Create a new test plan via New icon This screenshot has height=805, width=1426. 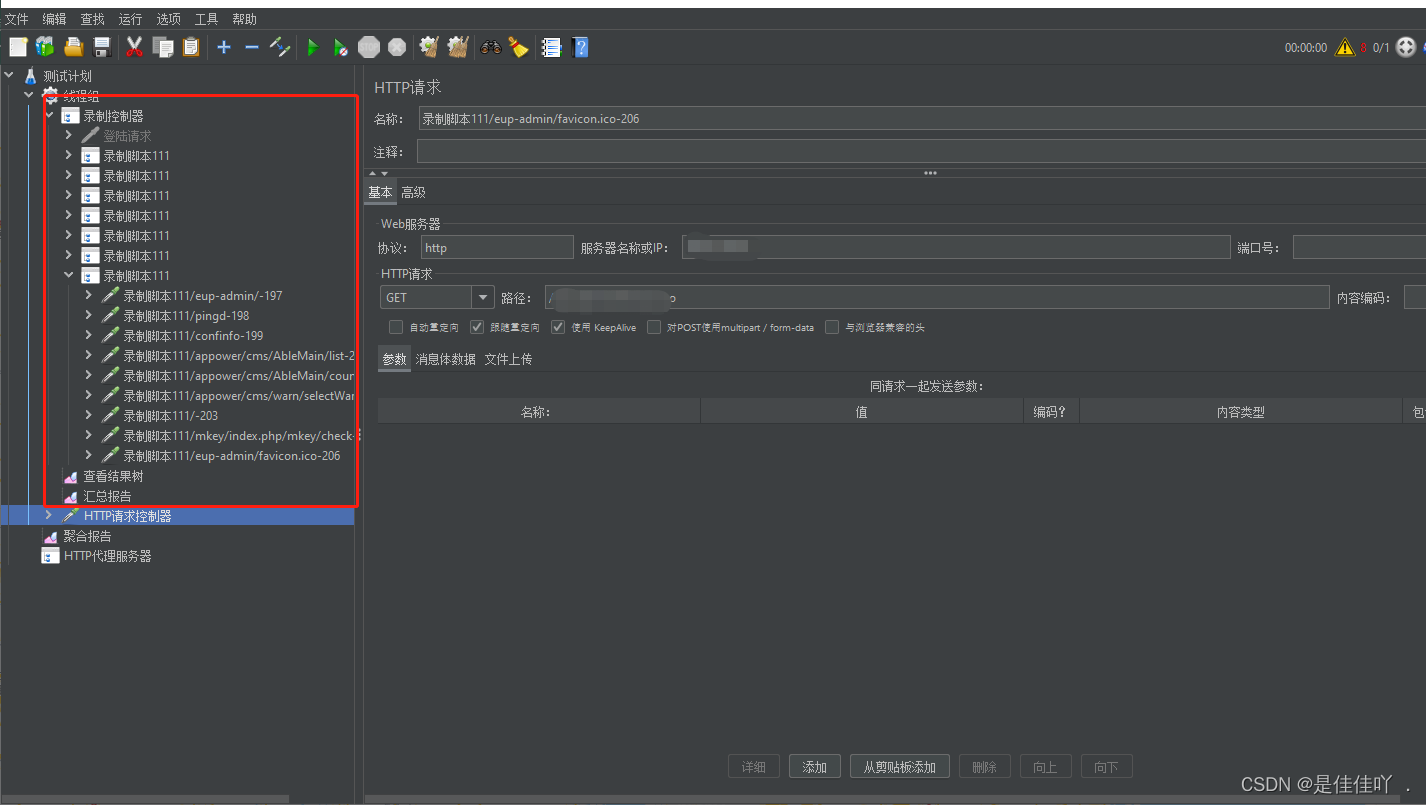click(x=18, y=47)
